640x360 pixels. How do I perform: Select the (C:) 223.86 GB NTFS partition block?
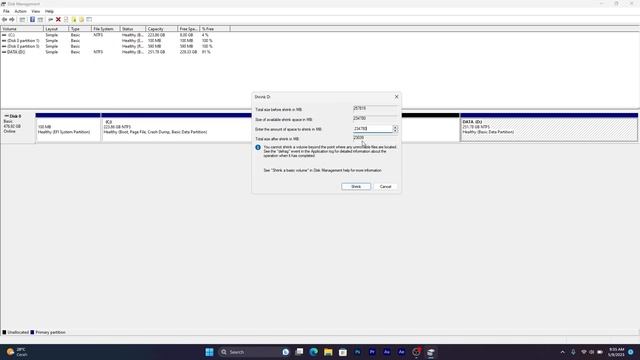pos(176,127)
